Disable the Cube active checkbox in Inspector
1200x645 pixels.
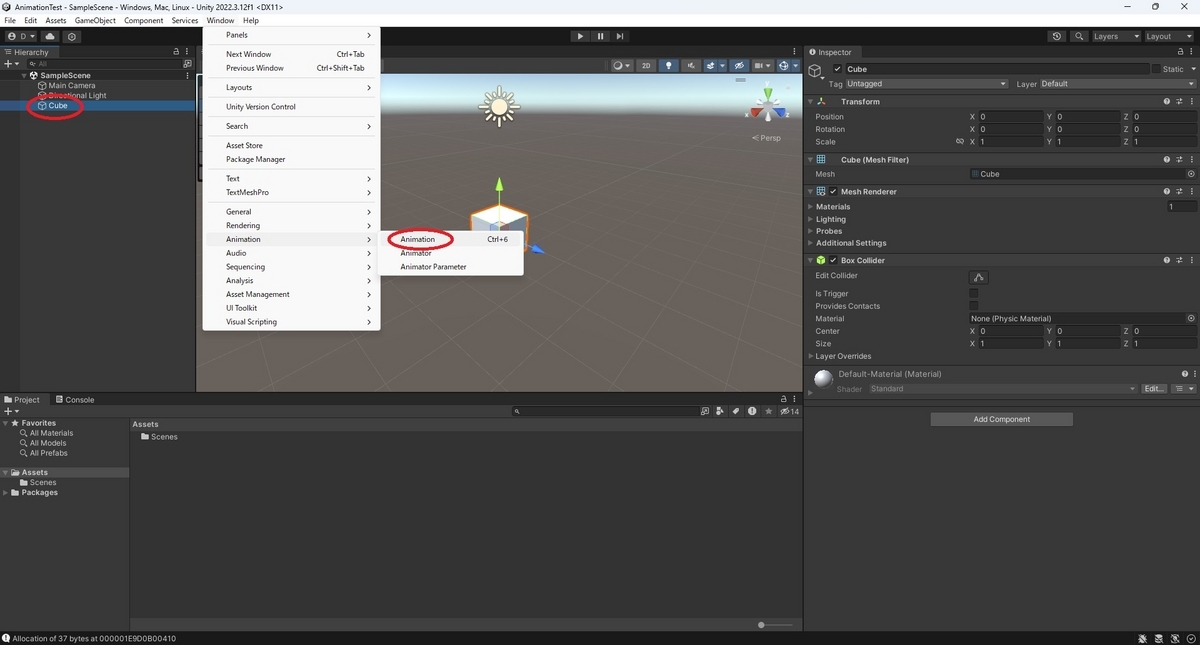838,69
